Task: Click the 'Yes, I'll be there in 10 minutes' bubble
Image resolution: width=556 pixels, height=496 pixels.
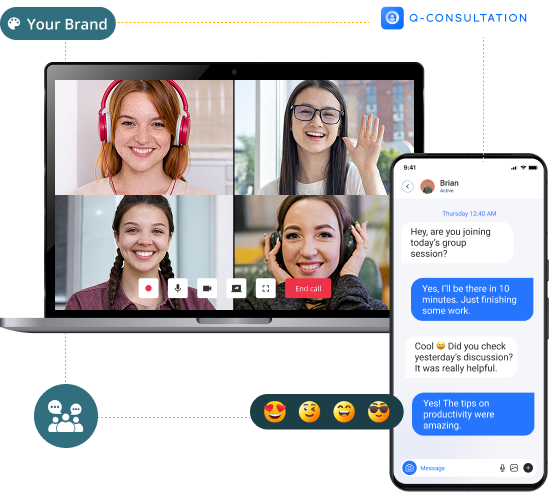Action: pyautogui.click(x=473, y=300)
